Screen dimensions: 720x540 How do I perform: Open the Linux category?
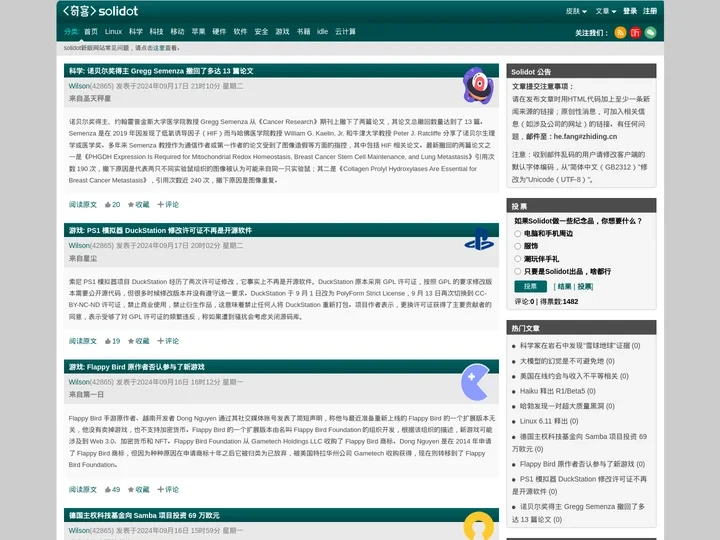113,32
